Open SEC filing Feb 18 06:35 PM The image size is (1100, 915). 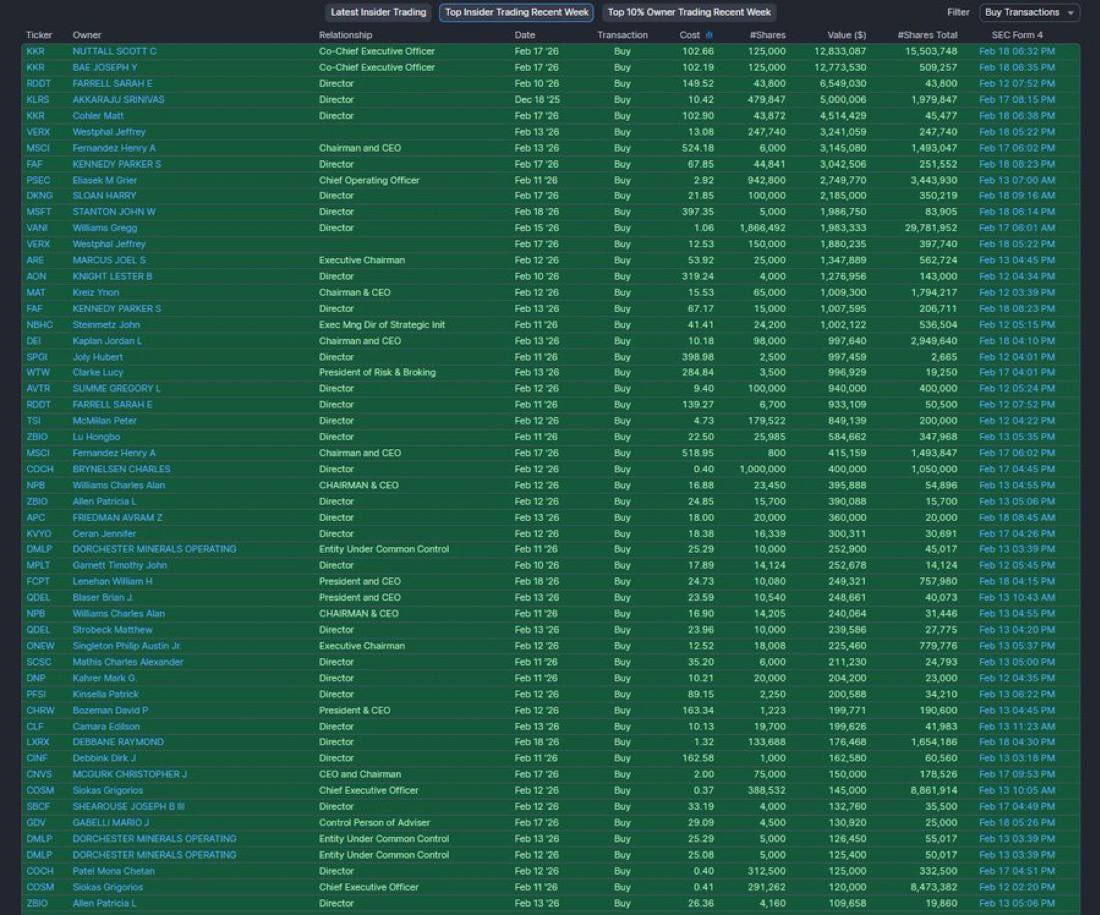click(1017, 67)
